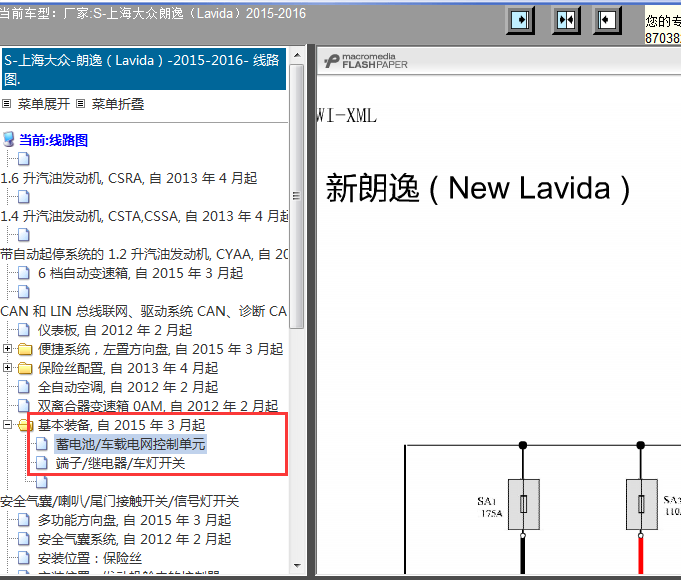The image size is (681, 580).
Task: Select 基本装备, 自 2015 年 3 月起 label
Action: 121,425
